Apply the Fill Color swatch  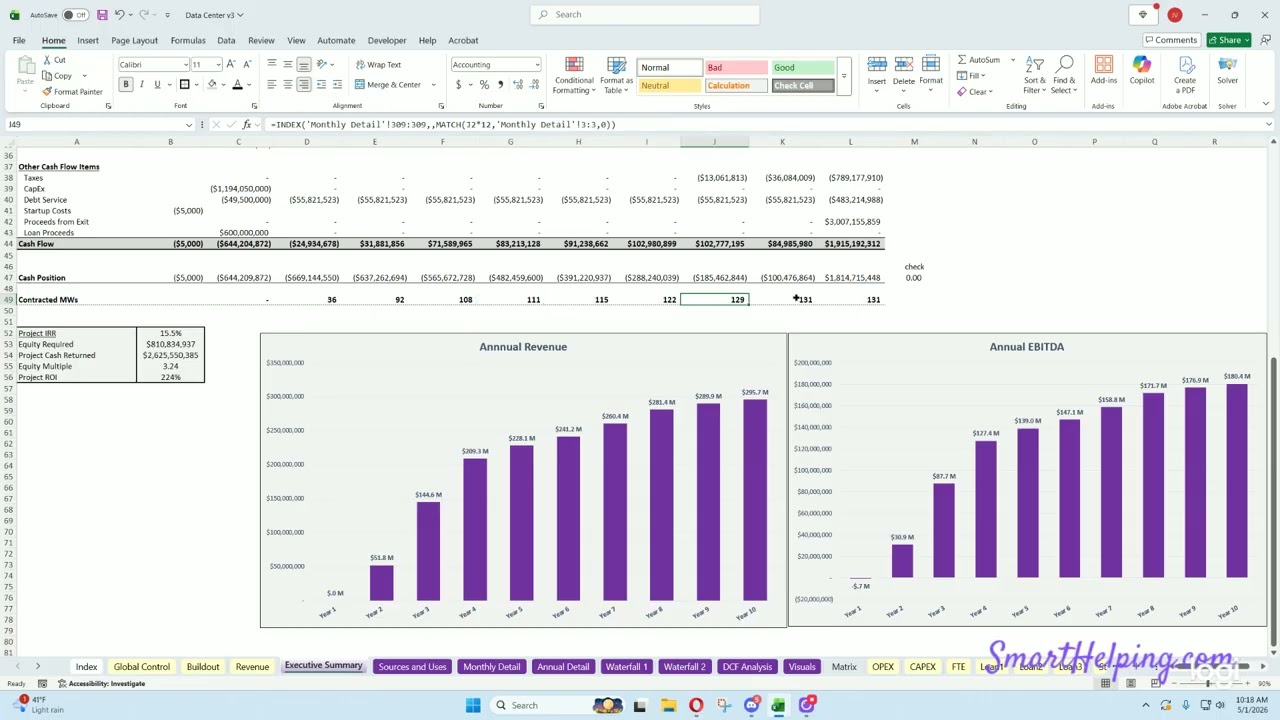click(211, 85)
